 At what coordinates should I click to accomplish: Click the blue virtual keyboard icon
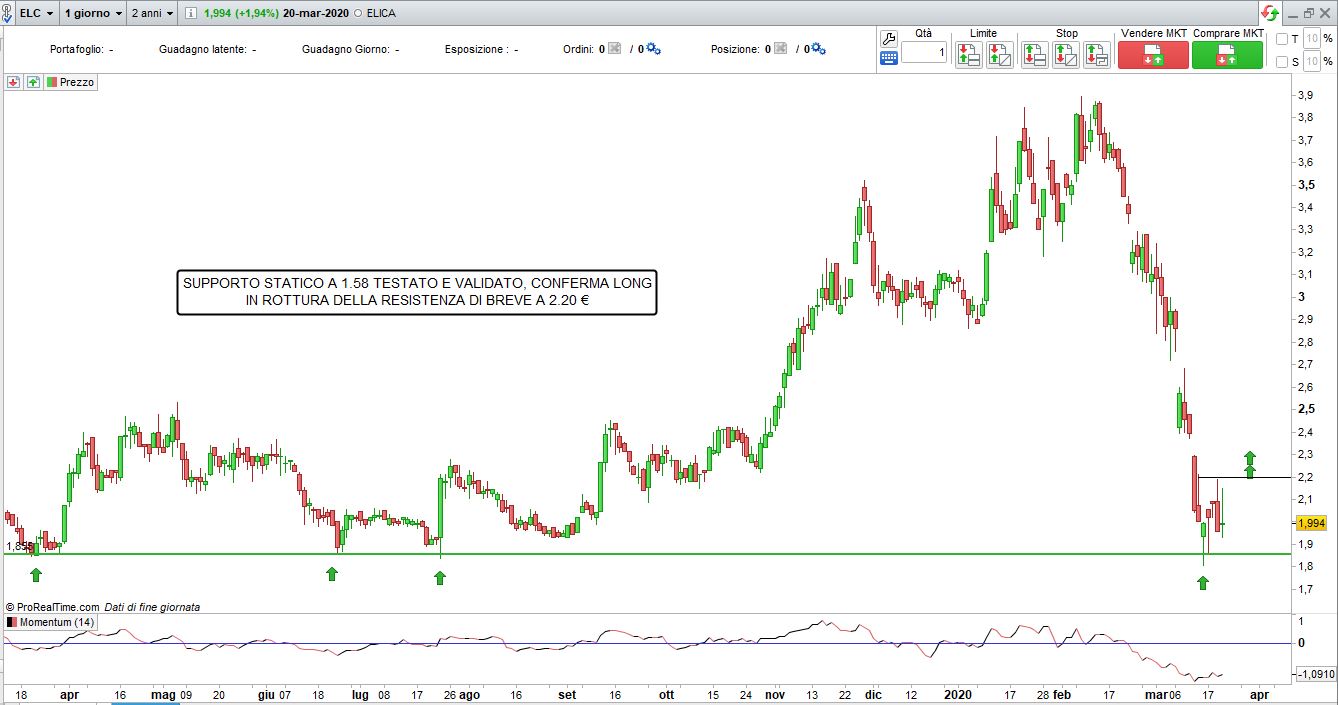[889, 59]
